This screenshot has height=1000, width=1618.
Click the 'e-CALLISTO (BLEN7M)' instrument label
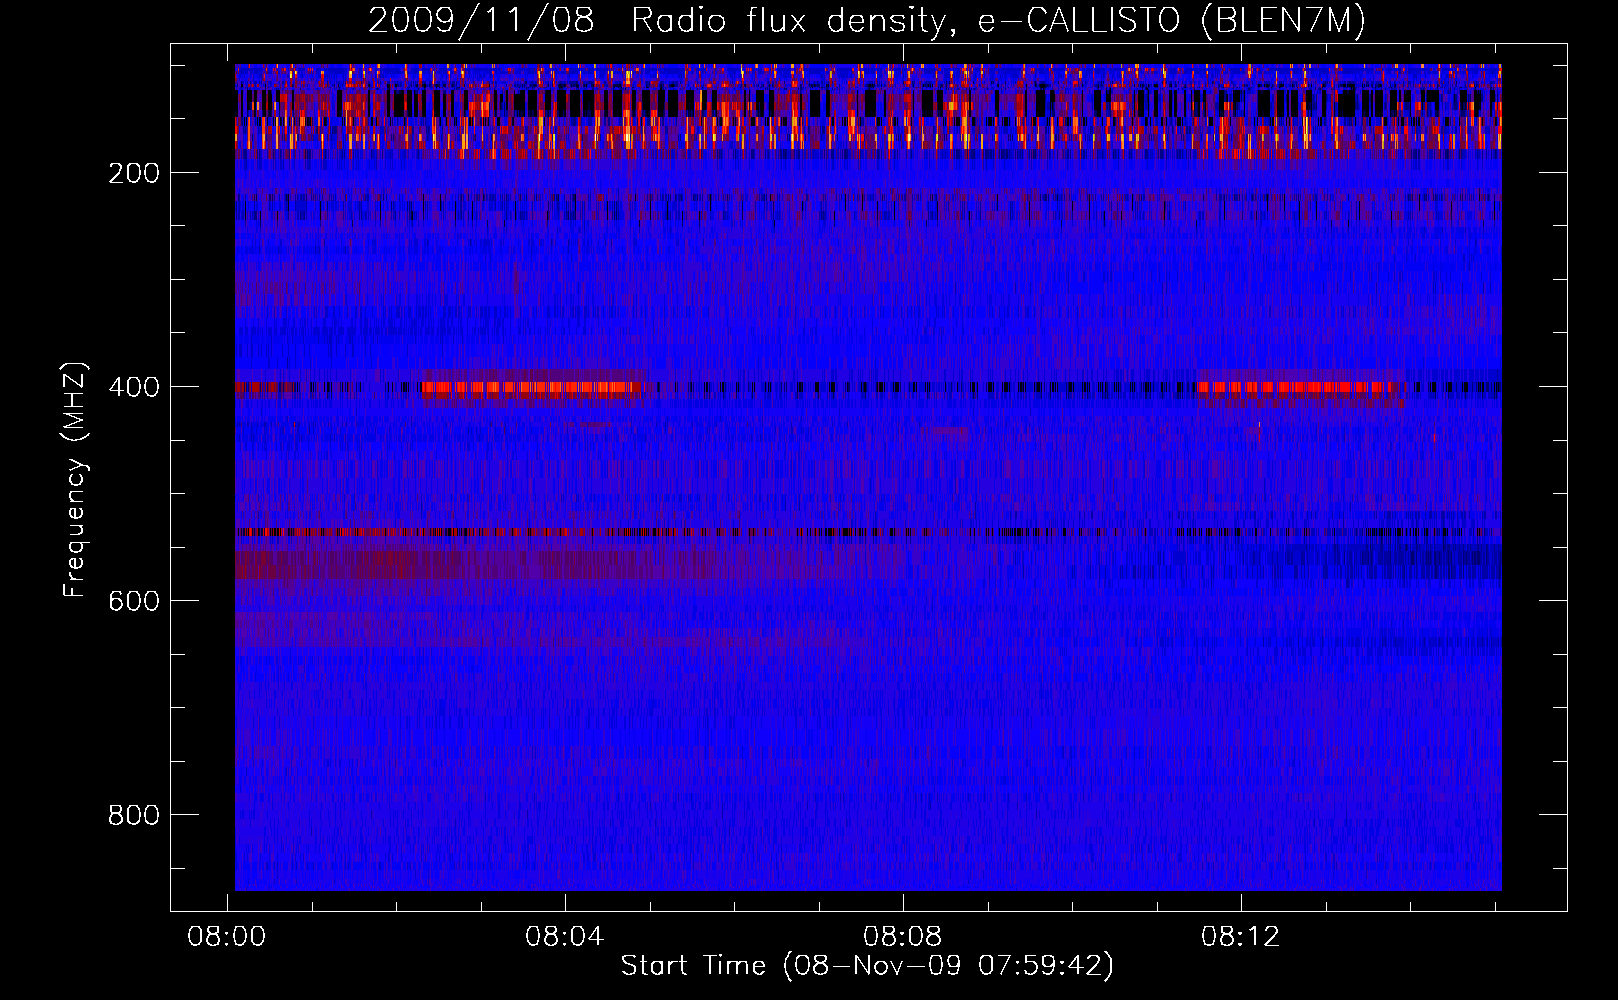pyautogui.click(x=1171, y=21)
